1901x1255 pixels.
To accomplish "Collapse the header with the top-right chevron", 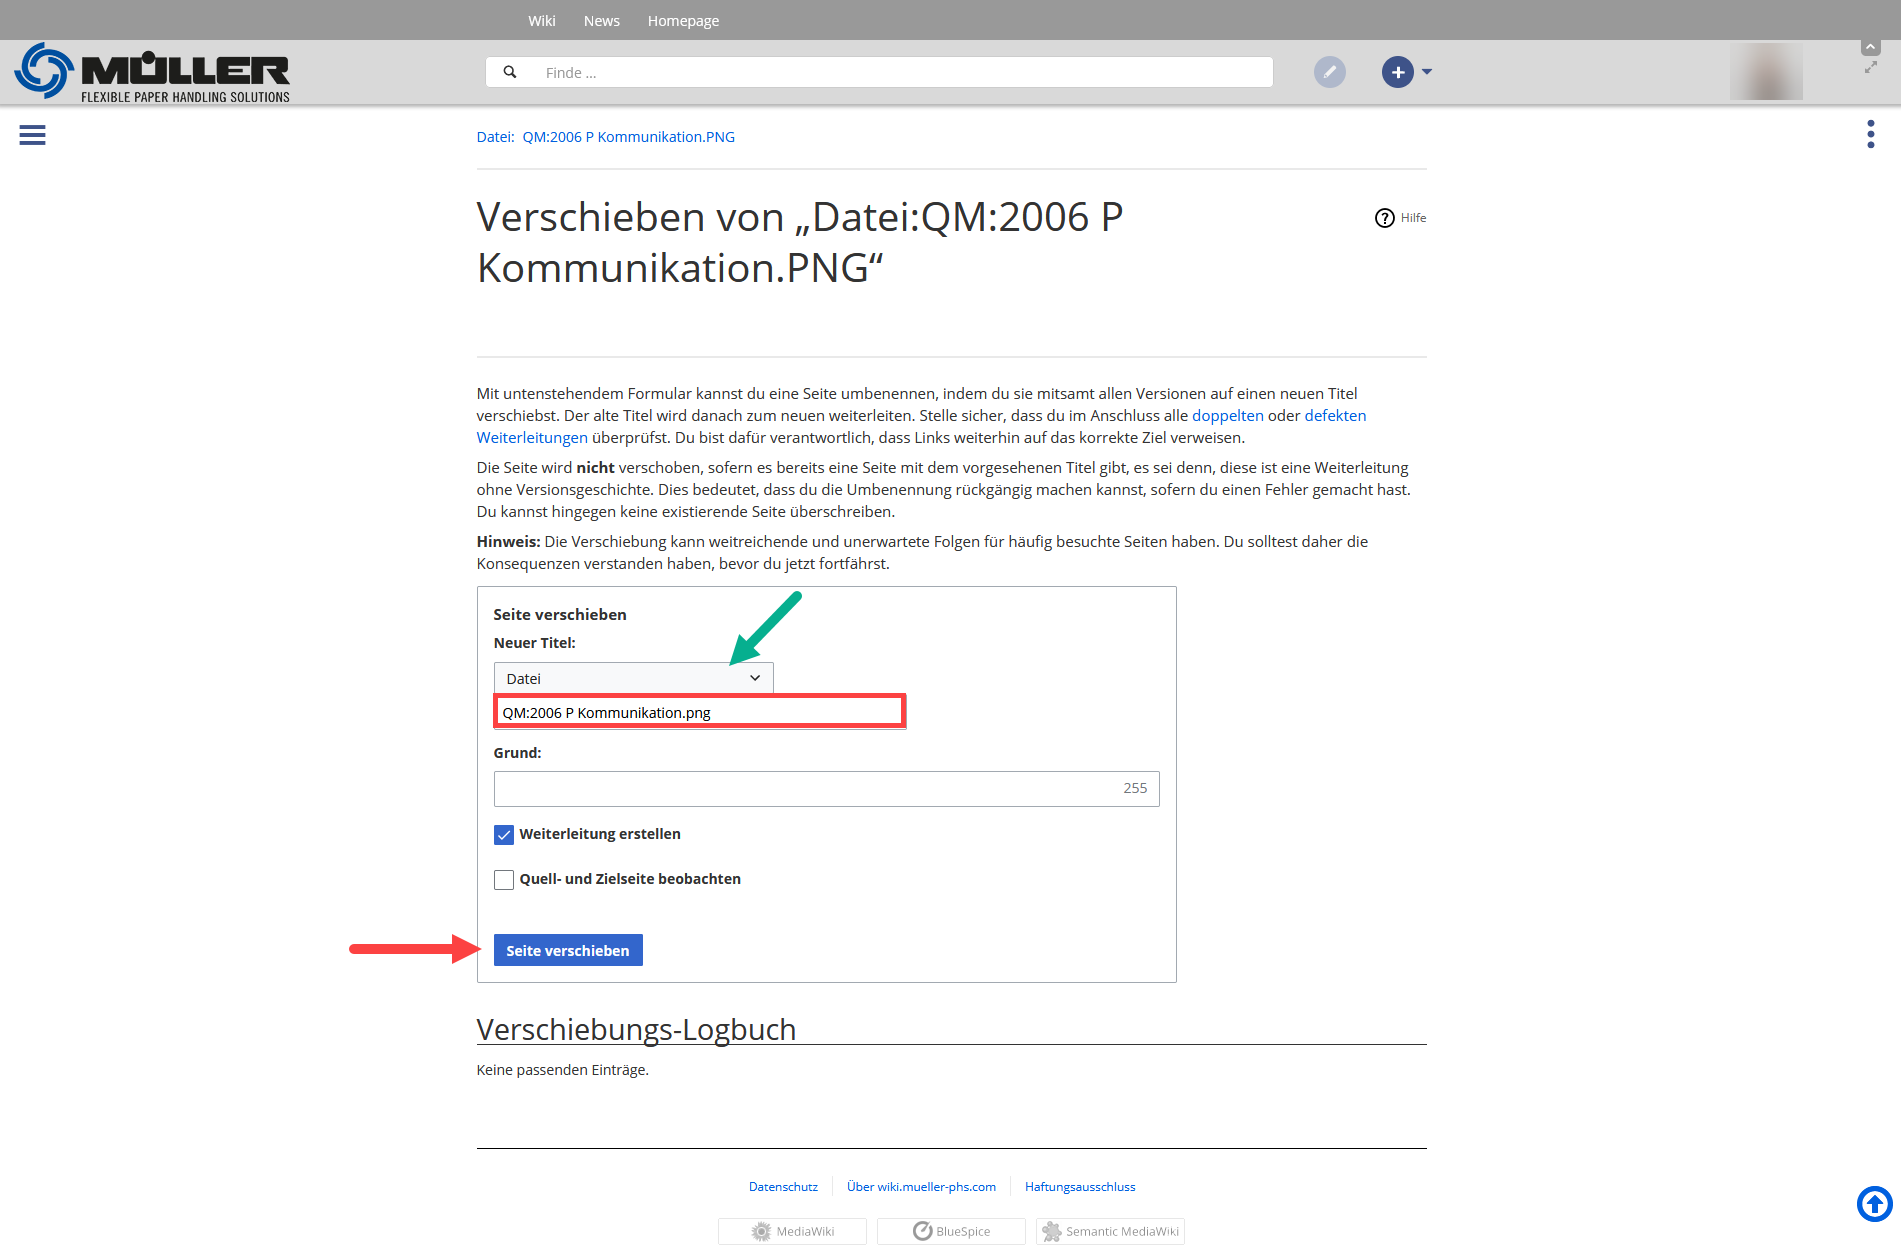I will [1870, 47].
